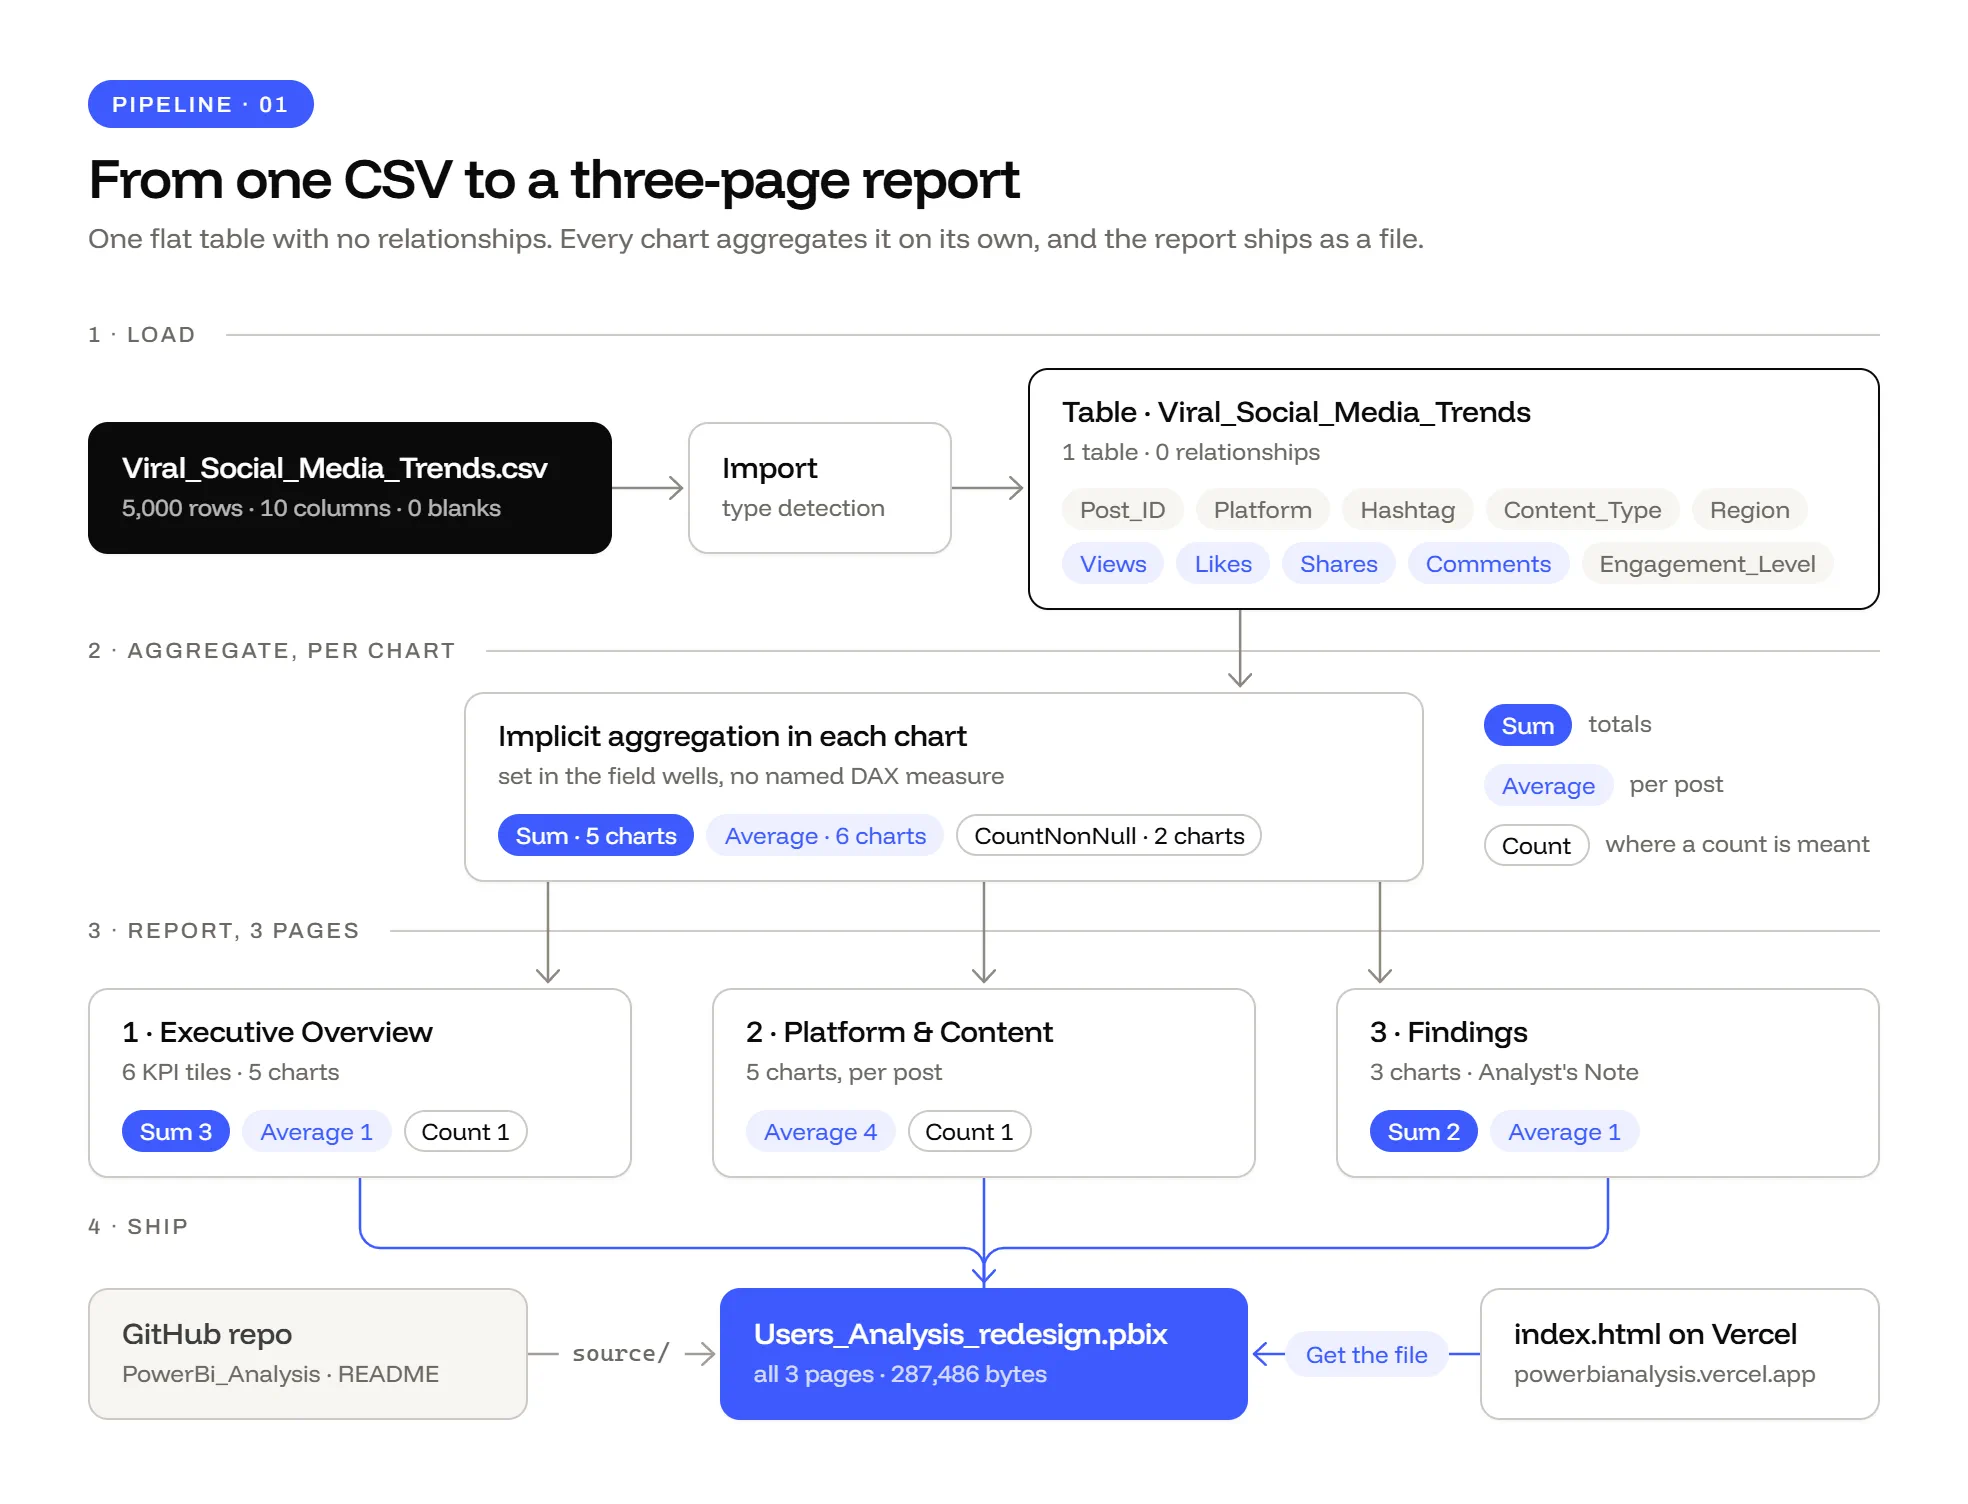This screenshot has height=1504, width=1968.
Task: Click the Average legend pill beside per post
Action: click(1548, 786)
